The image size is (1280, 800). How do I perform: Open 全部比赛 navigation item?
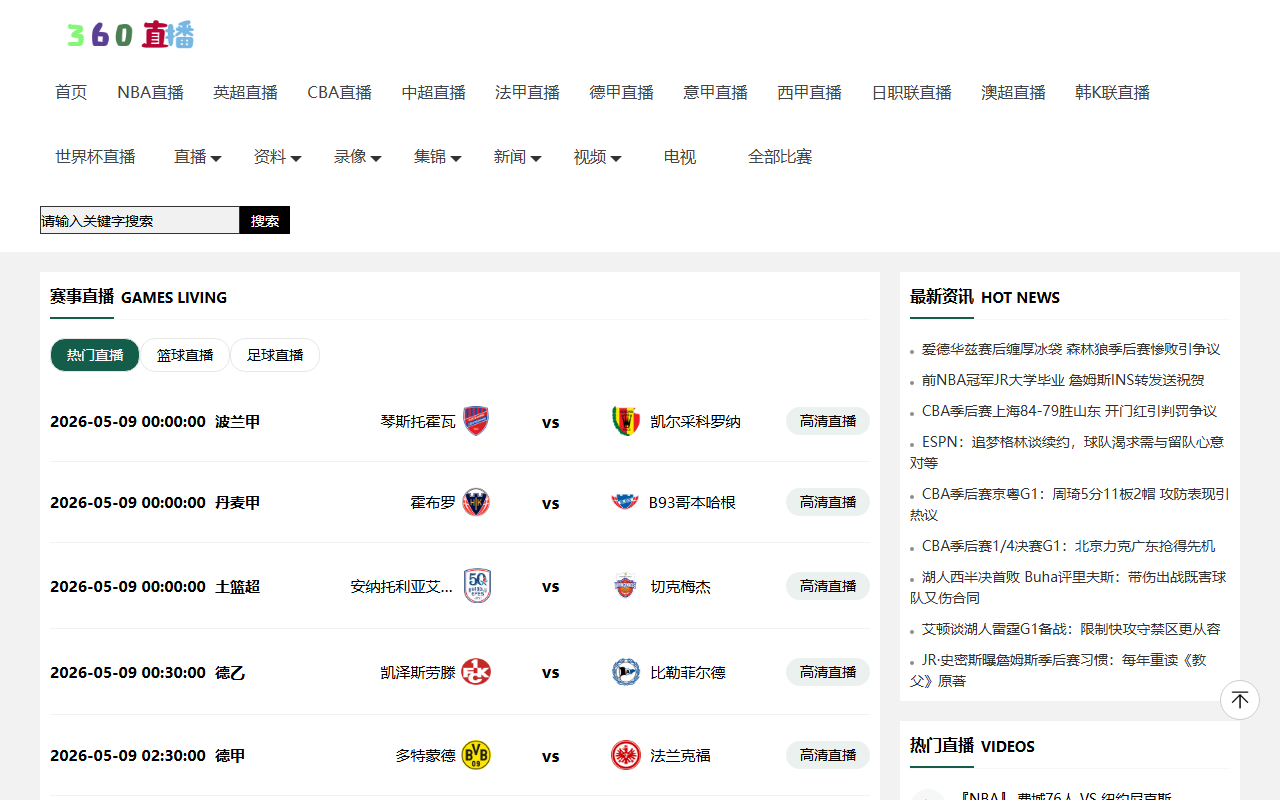point(780,157)
